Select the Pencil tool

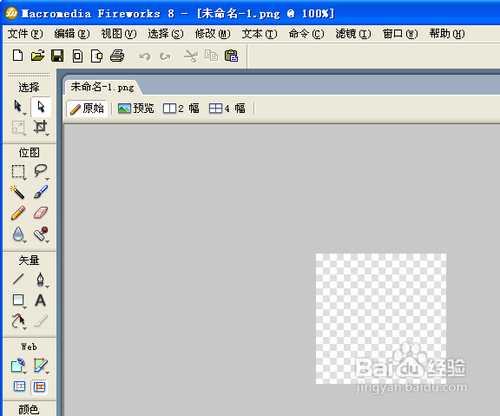pyautogui.click(x=18, y=213)
